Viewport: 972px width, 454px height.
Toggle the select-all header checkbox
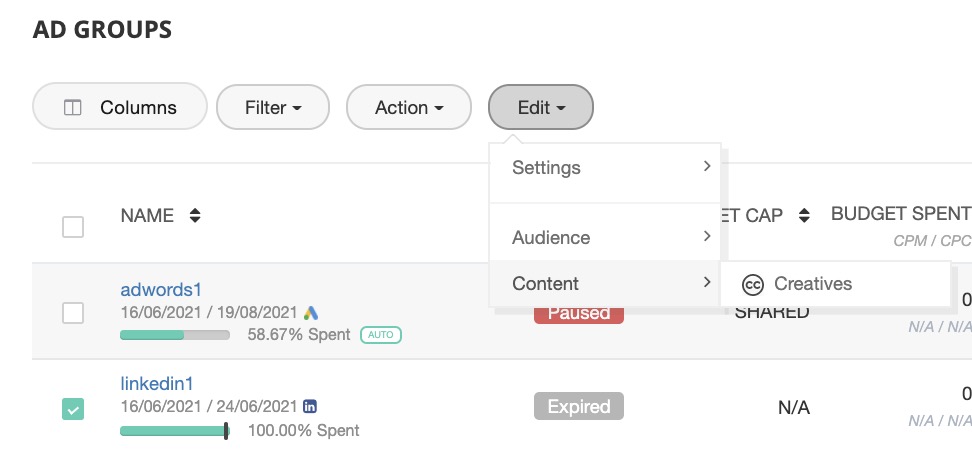[x=73, y=227]
